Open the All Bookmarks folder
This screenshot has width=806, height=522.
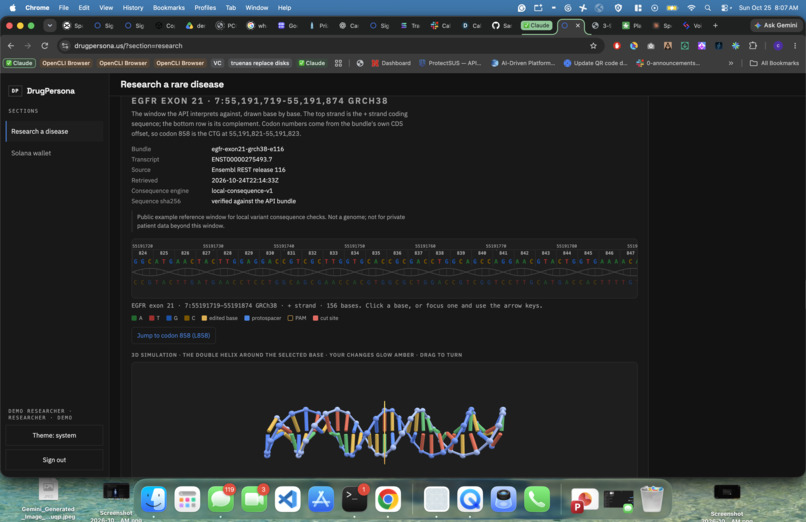774,63
